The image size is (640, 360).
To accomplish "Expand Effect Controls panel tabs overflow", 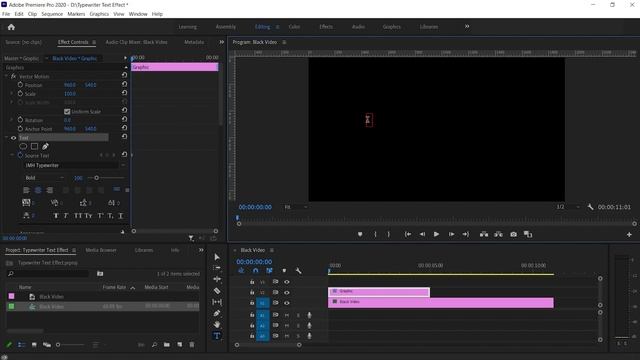I will click(221, 42).
